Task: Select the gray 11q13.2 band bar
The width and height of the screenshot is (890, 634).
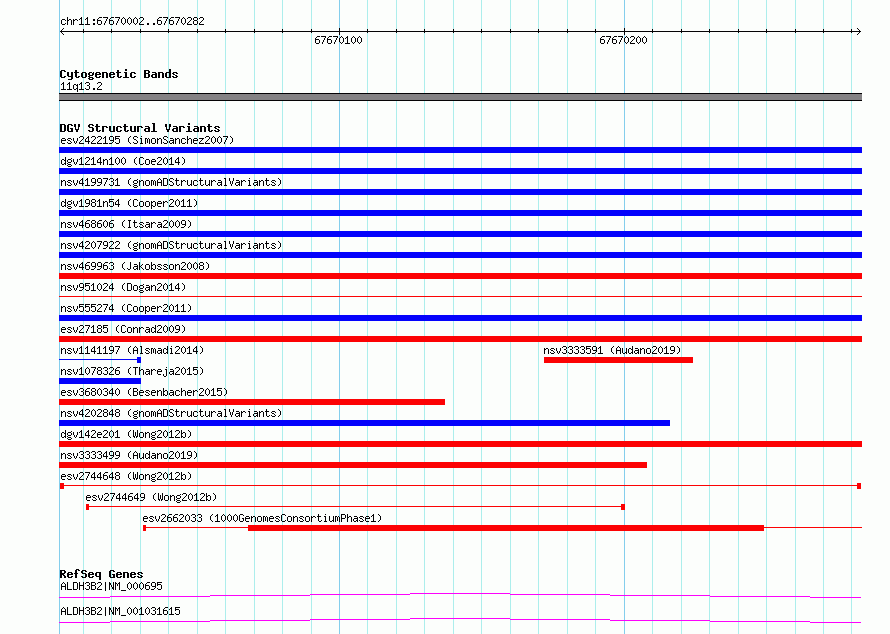Action: pyautogui.click(x=460, y=97)
